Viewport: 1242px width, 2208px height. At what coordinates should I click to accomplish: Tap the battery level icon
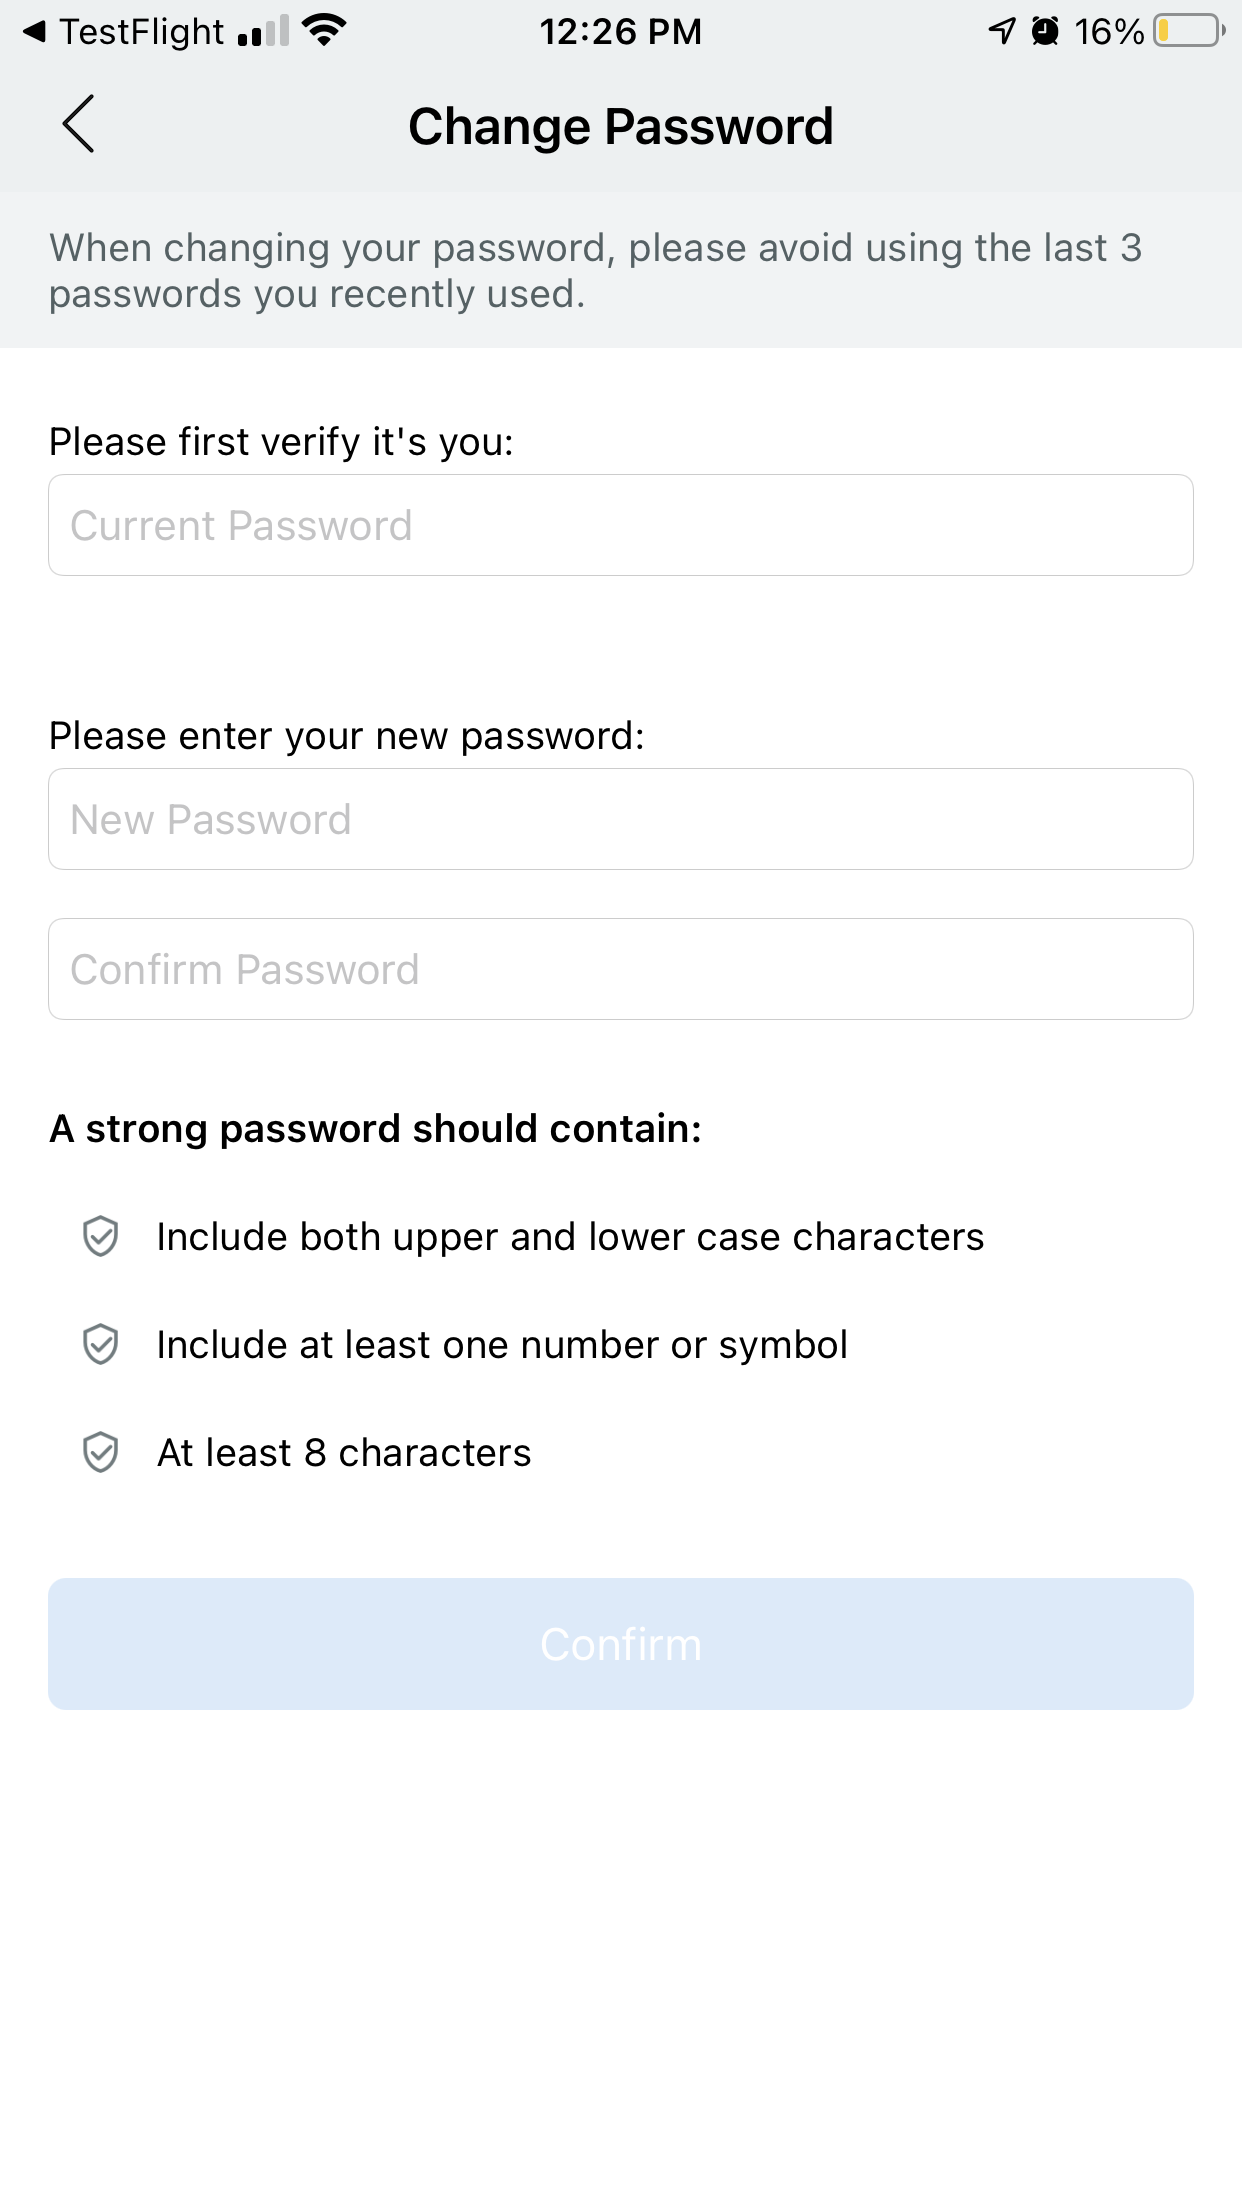(x=1188, y=32)
